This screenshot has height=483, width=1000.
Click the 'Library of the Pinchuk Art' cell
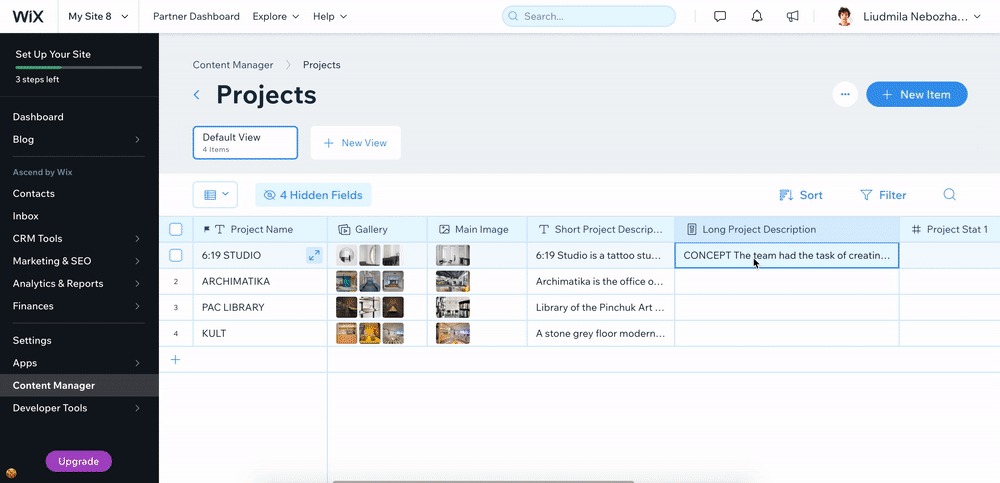click(601, 308)
